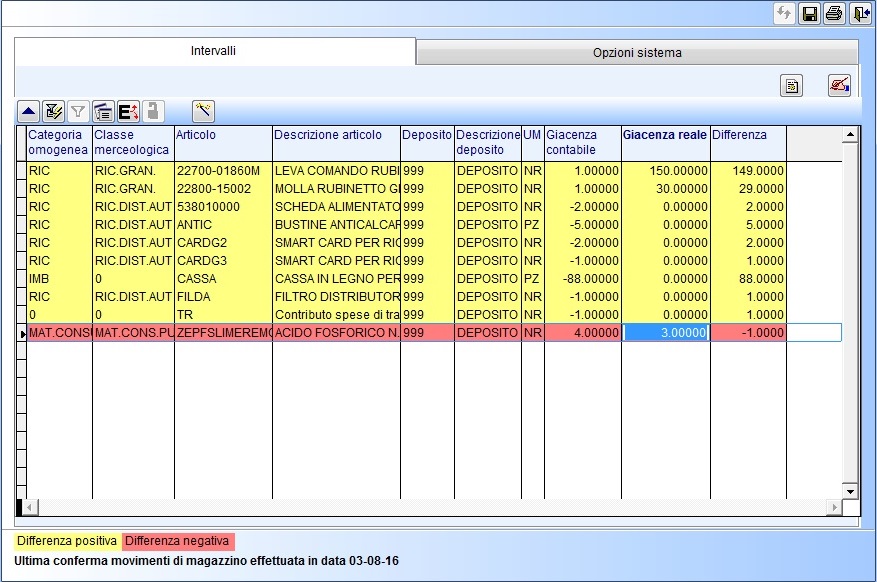The height and width of the screenshot is (582, 877).
Task: Click the CASSA IN LEGNO PER description cell
Action: pos(336,278)
